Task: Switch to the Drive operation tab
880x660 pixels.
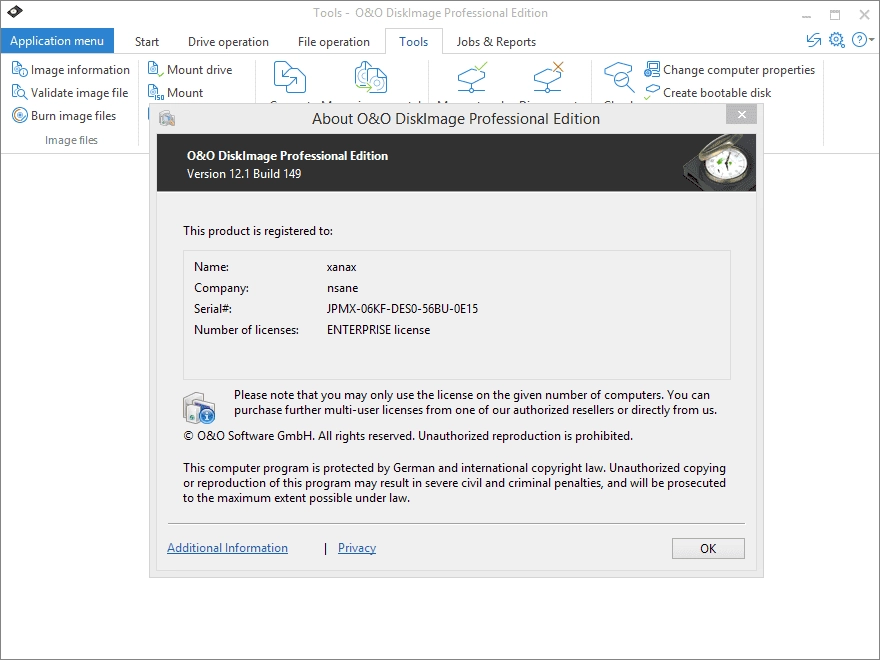Action: tap(228, 42)
